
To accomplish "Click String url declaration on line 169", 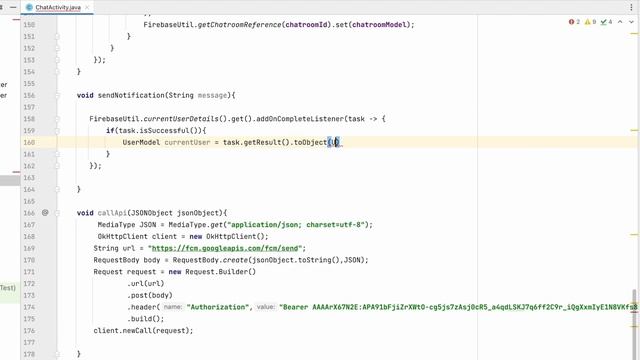I will (x=114, y=248).
